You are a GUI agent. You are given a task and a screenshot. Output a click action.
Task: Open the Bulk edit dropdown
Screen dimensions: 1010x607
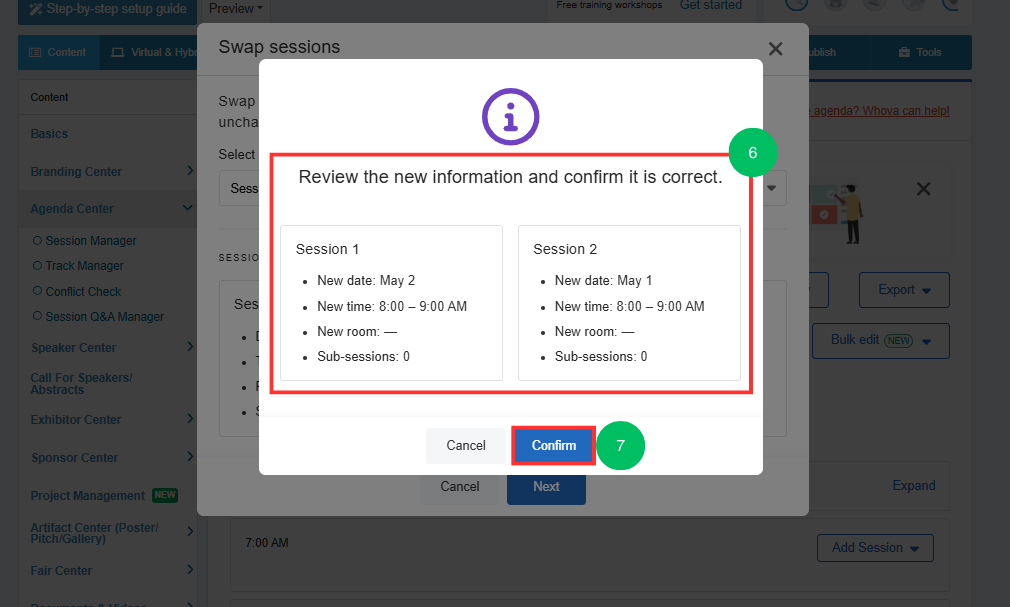pyautogui.click(x=881, y=340)
